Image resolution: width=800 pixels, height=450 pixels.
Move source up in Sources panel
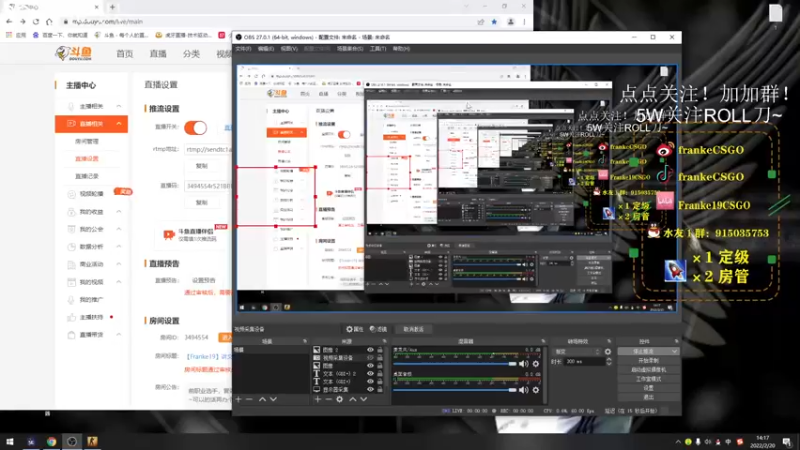pyautogui.click(x=353, y=399)
